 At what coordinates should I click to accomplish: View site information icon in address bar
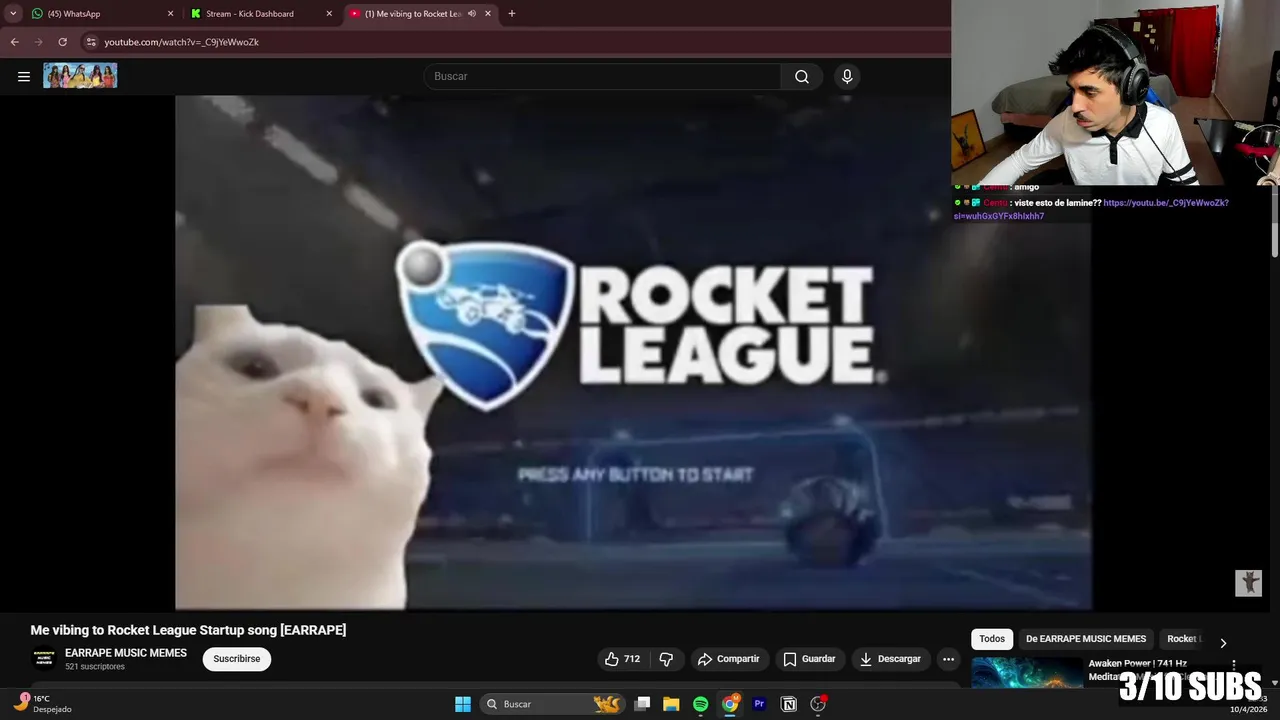point(91,42)
